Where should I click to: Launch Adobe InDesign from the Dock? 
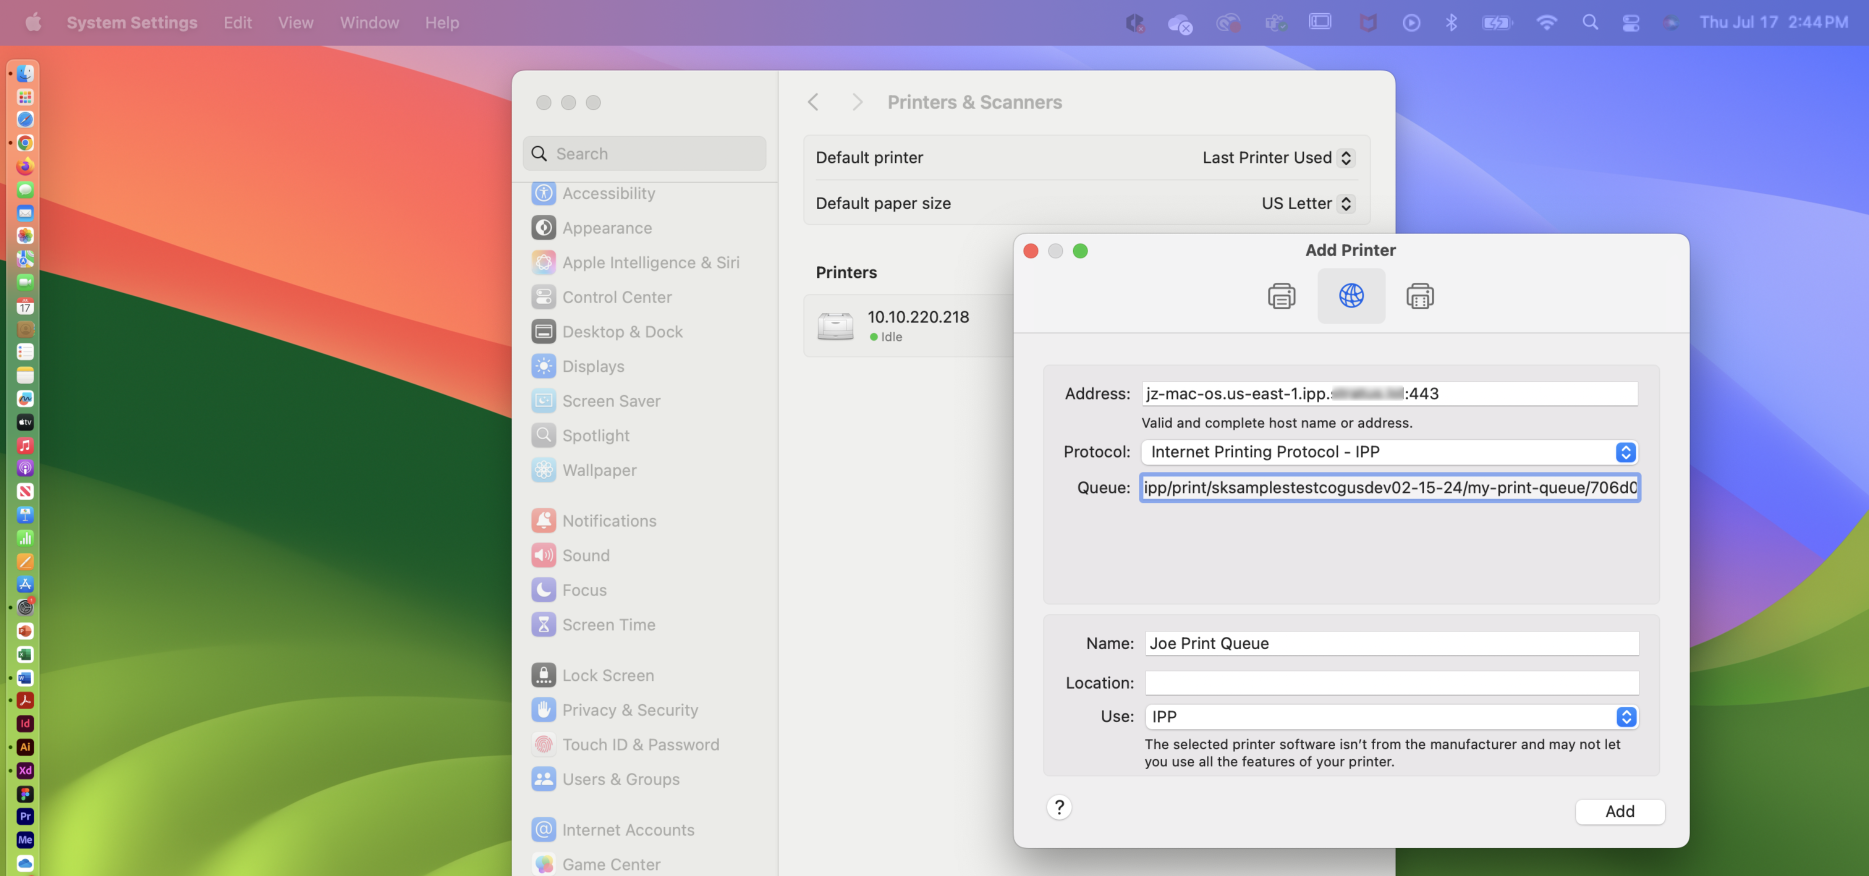25,724
